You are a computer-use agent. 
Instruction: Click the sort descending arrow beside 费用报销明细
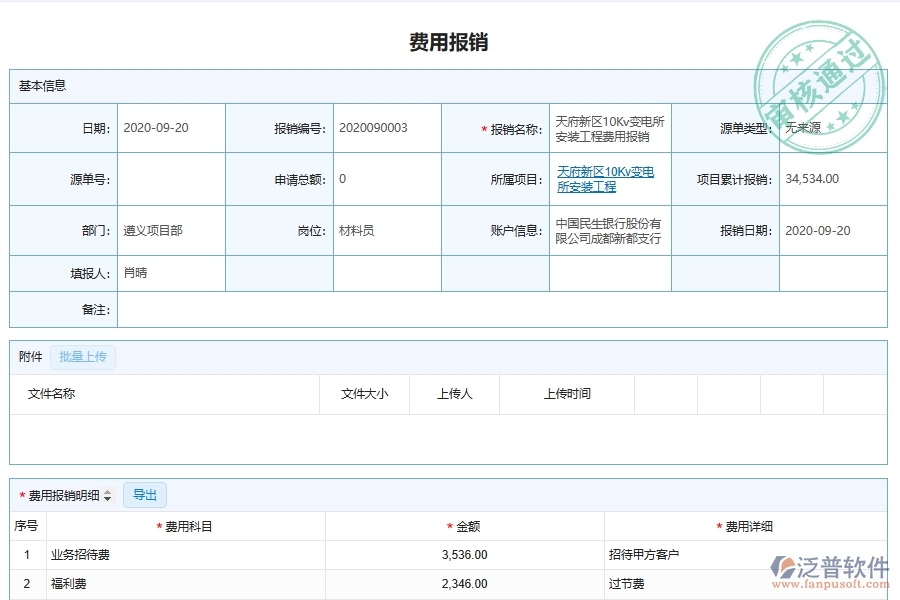(108, 498)
